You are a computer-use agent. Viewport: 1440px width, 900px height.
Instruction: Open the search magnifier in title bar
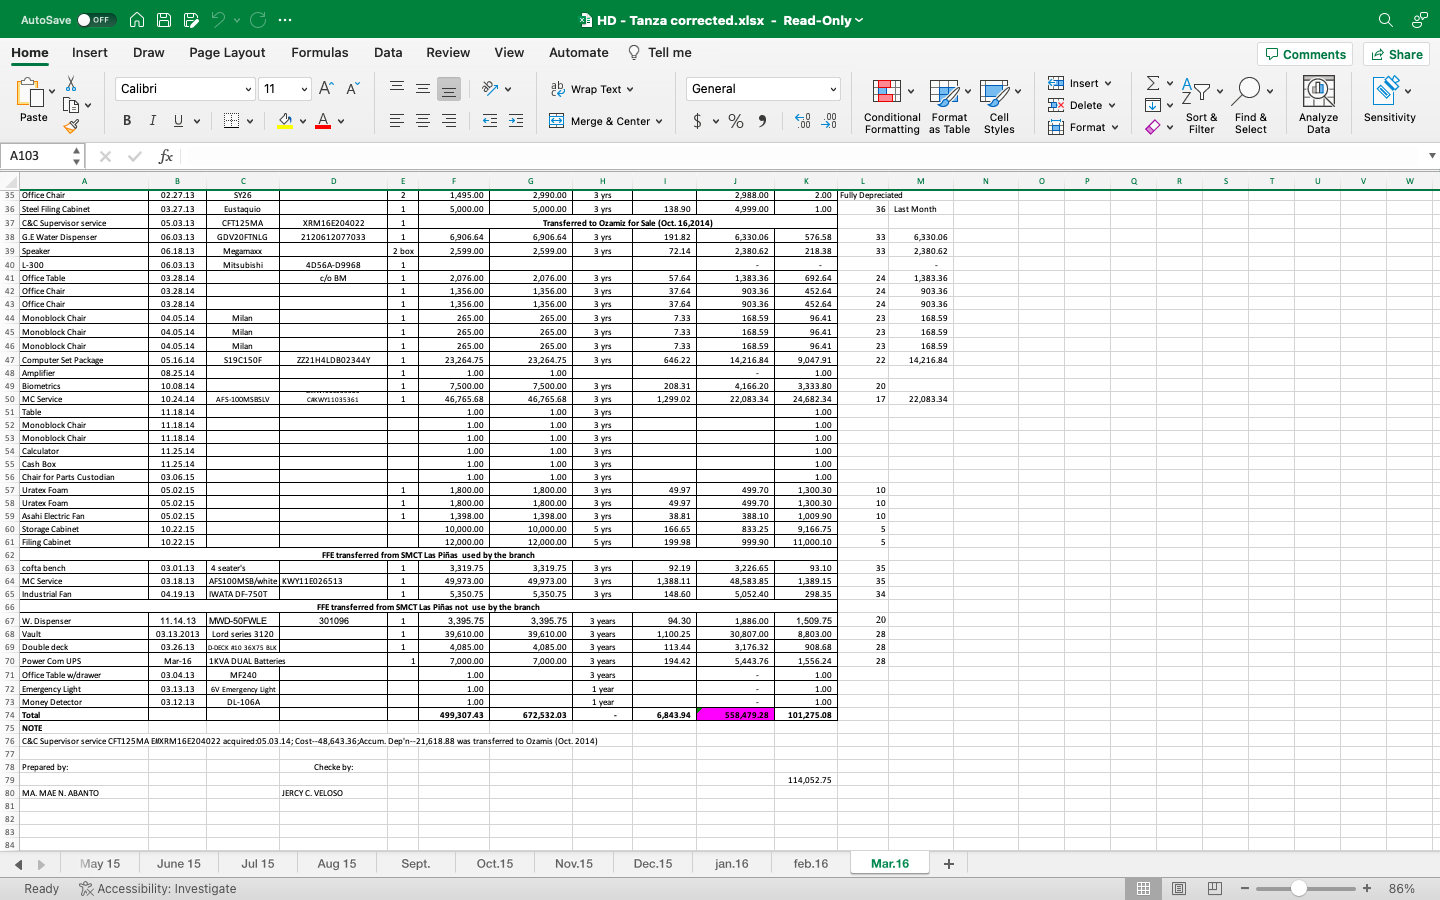pos(1385,20)
